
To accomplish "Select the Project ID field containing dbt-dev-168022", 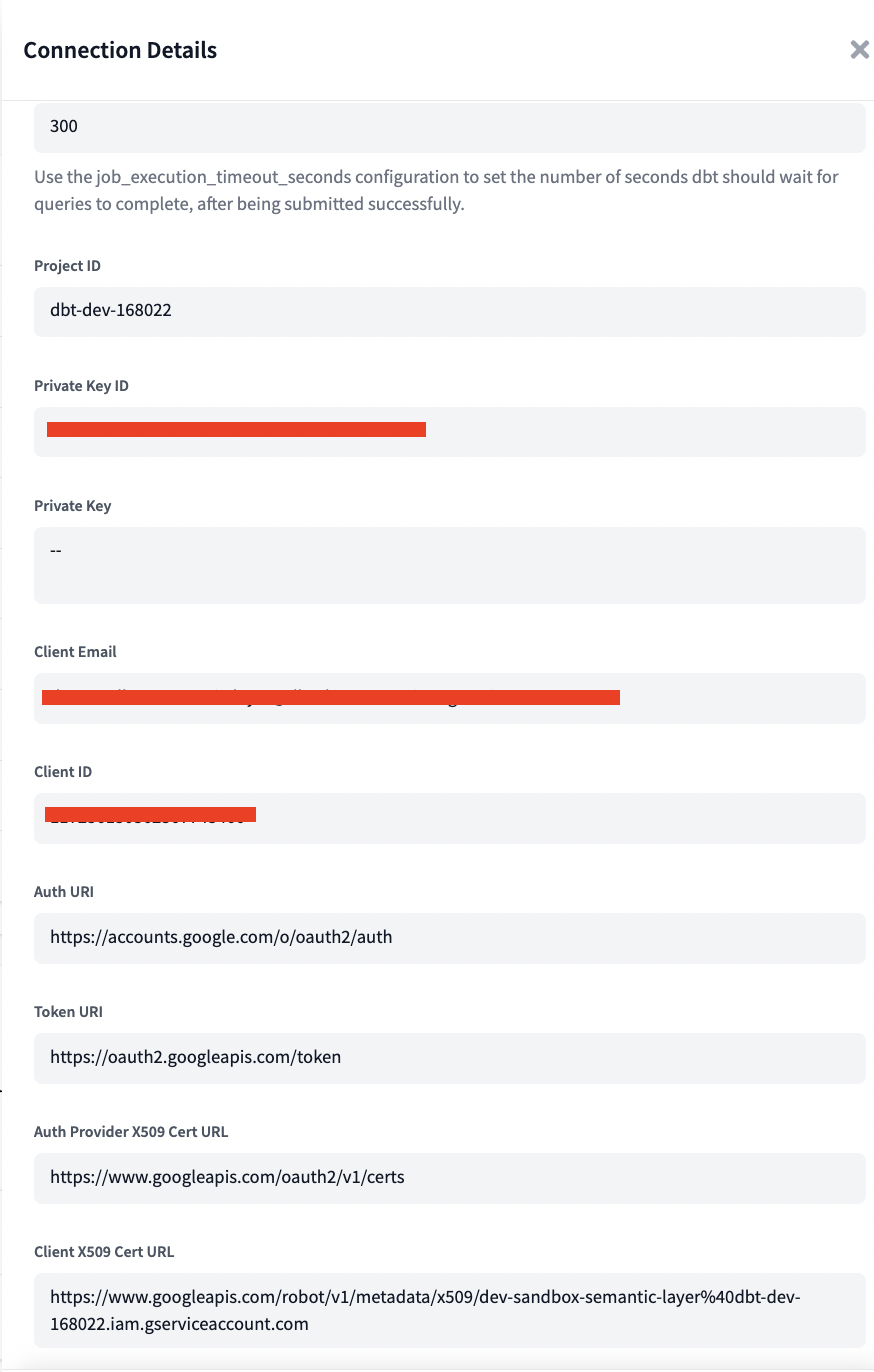I will click(450, 311).
